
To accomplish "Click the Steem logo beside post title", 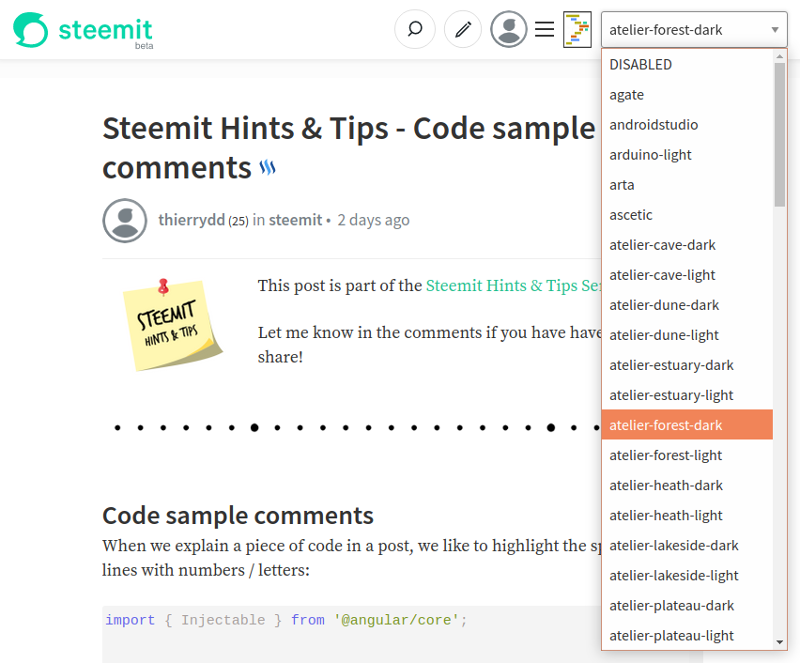I will click(268, 168).
